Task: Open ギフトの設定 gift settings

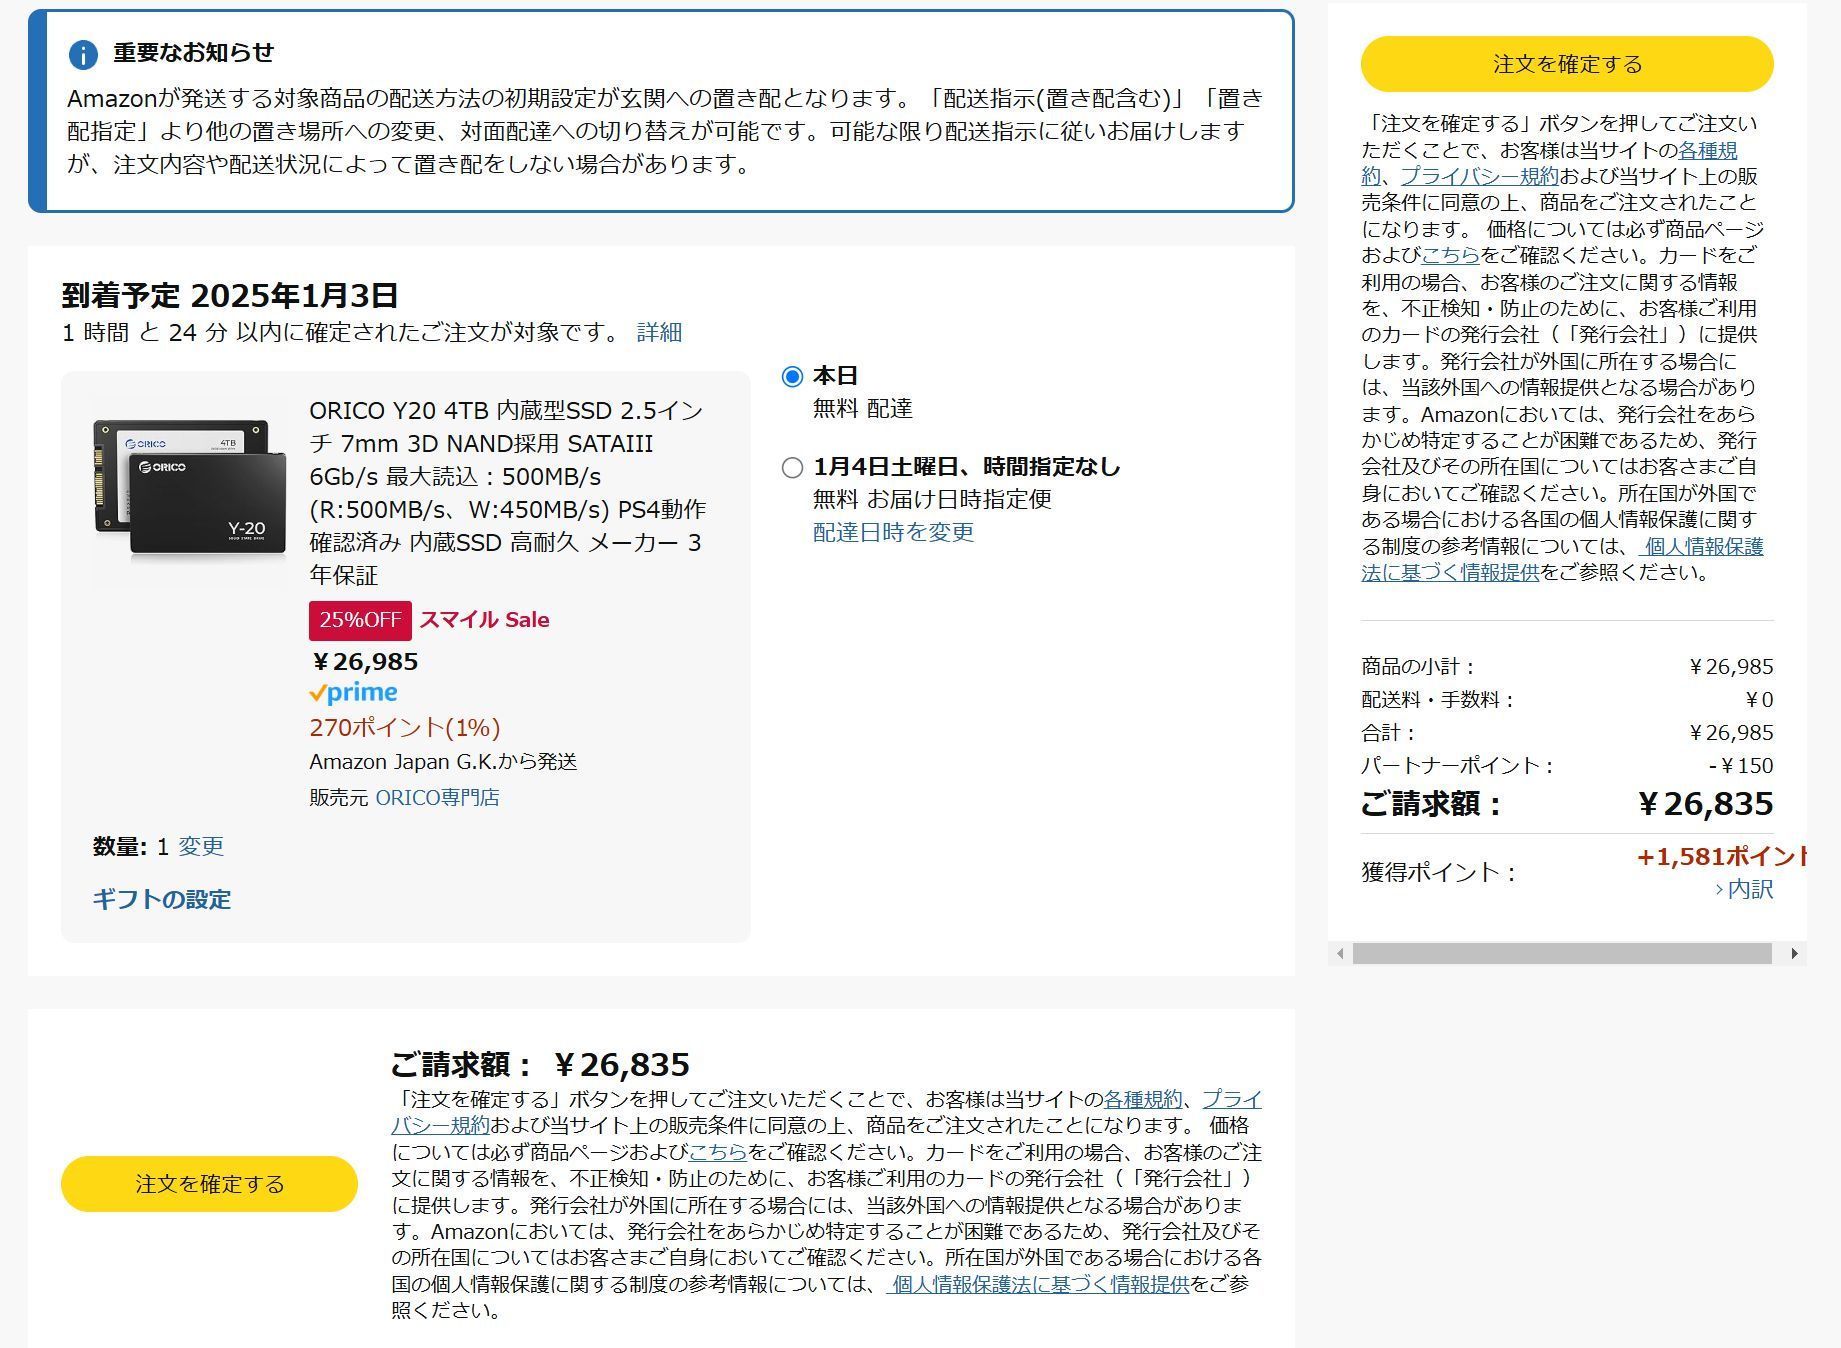Action: coord(162,899)
